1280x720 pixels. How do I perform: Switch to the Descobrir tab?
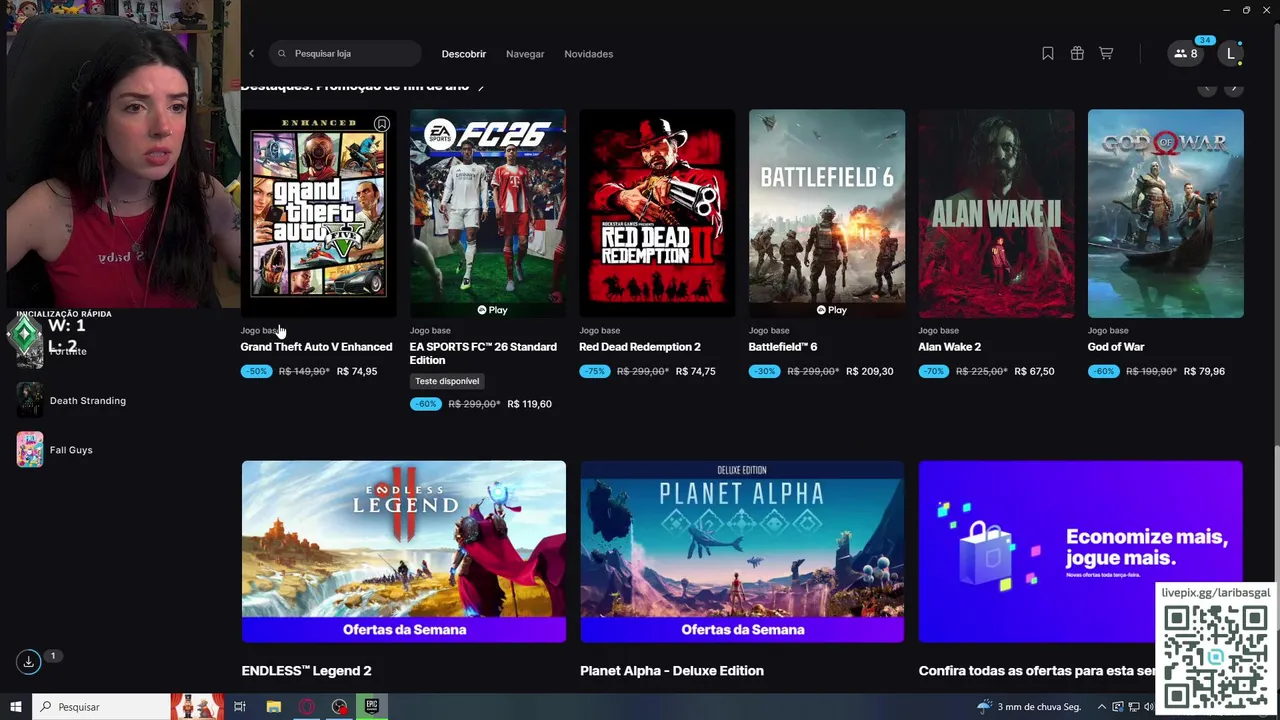pos(464,54)
